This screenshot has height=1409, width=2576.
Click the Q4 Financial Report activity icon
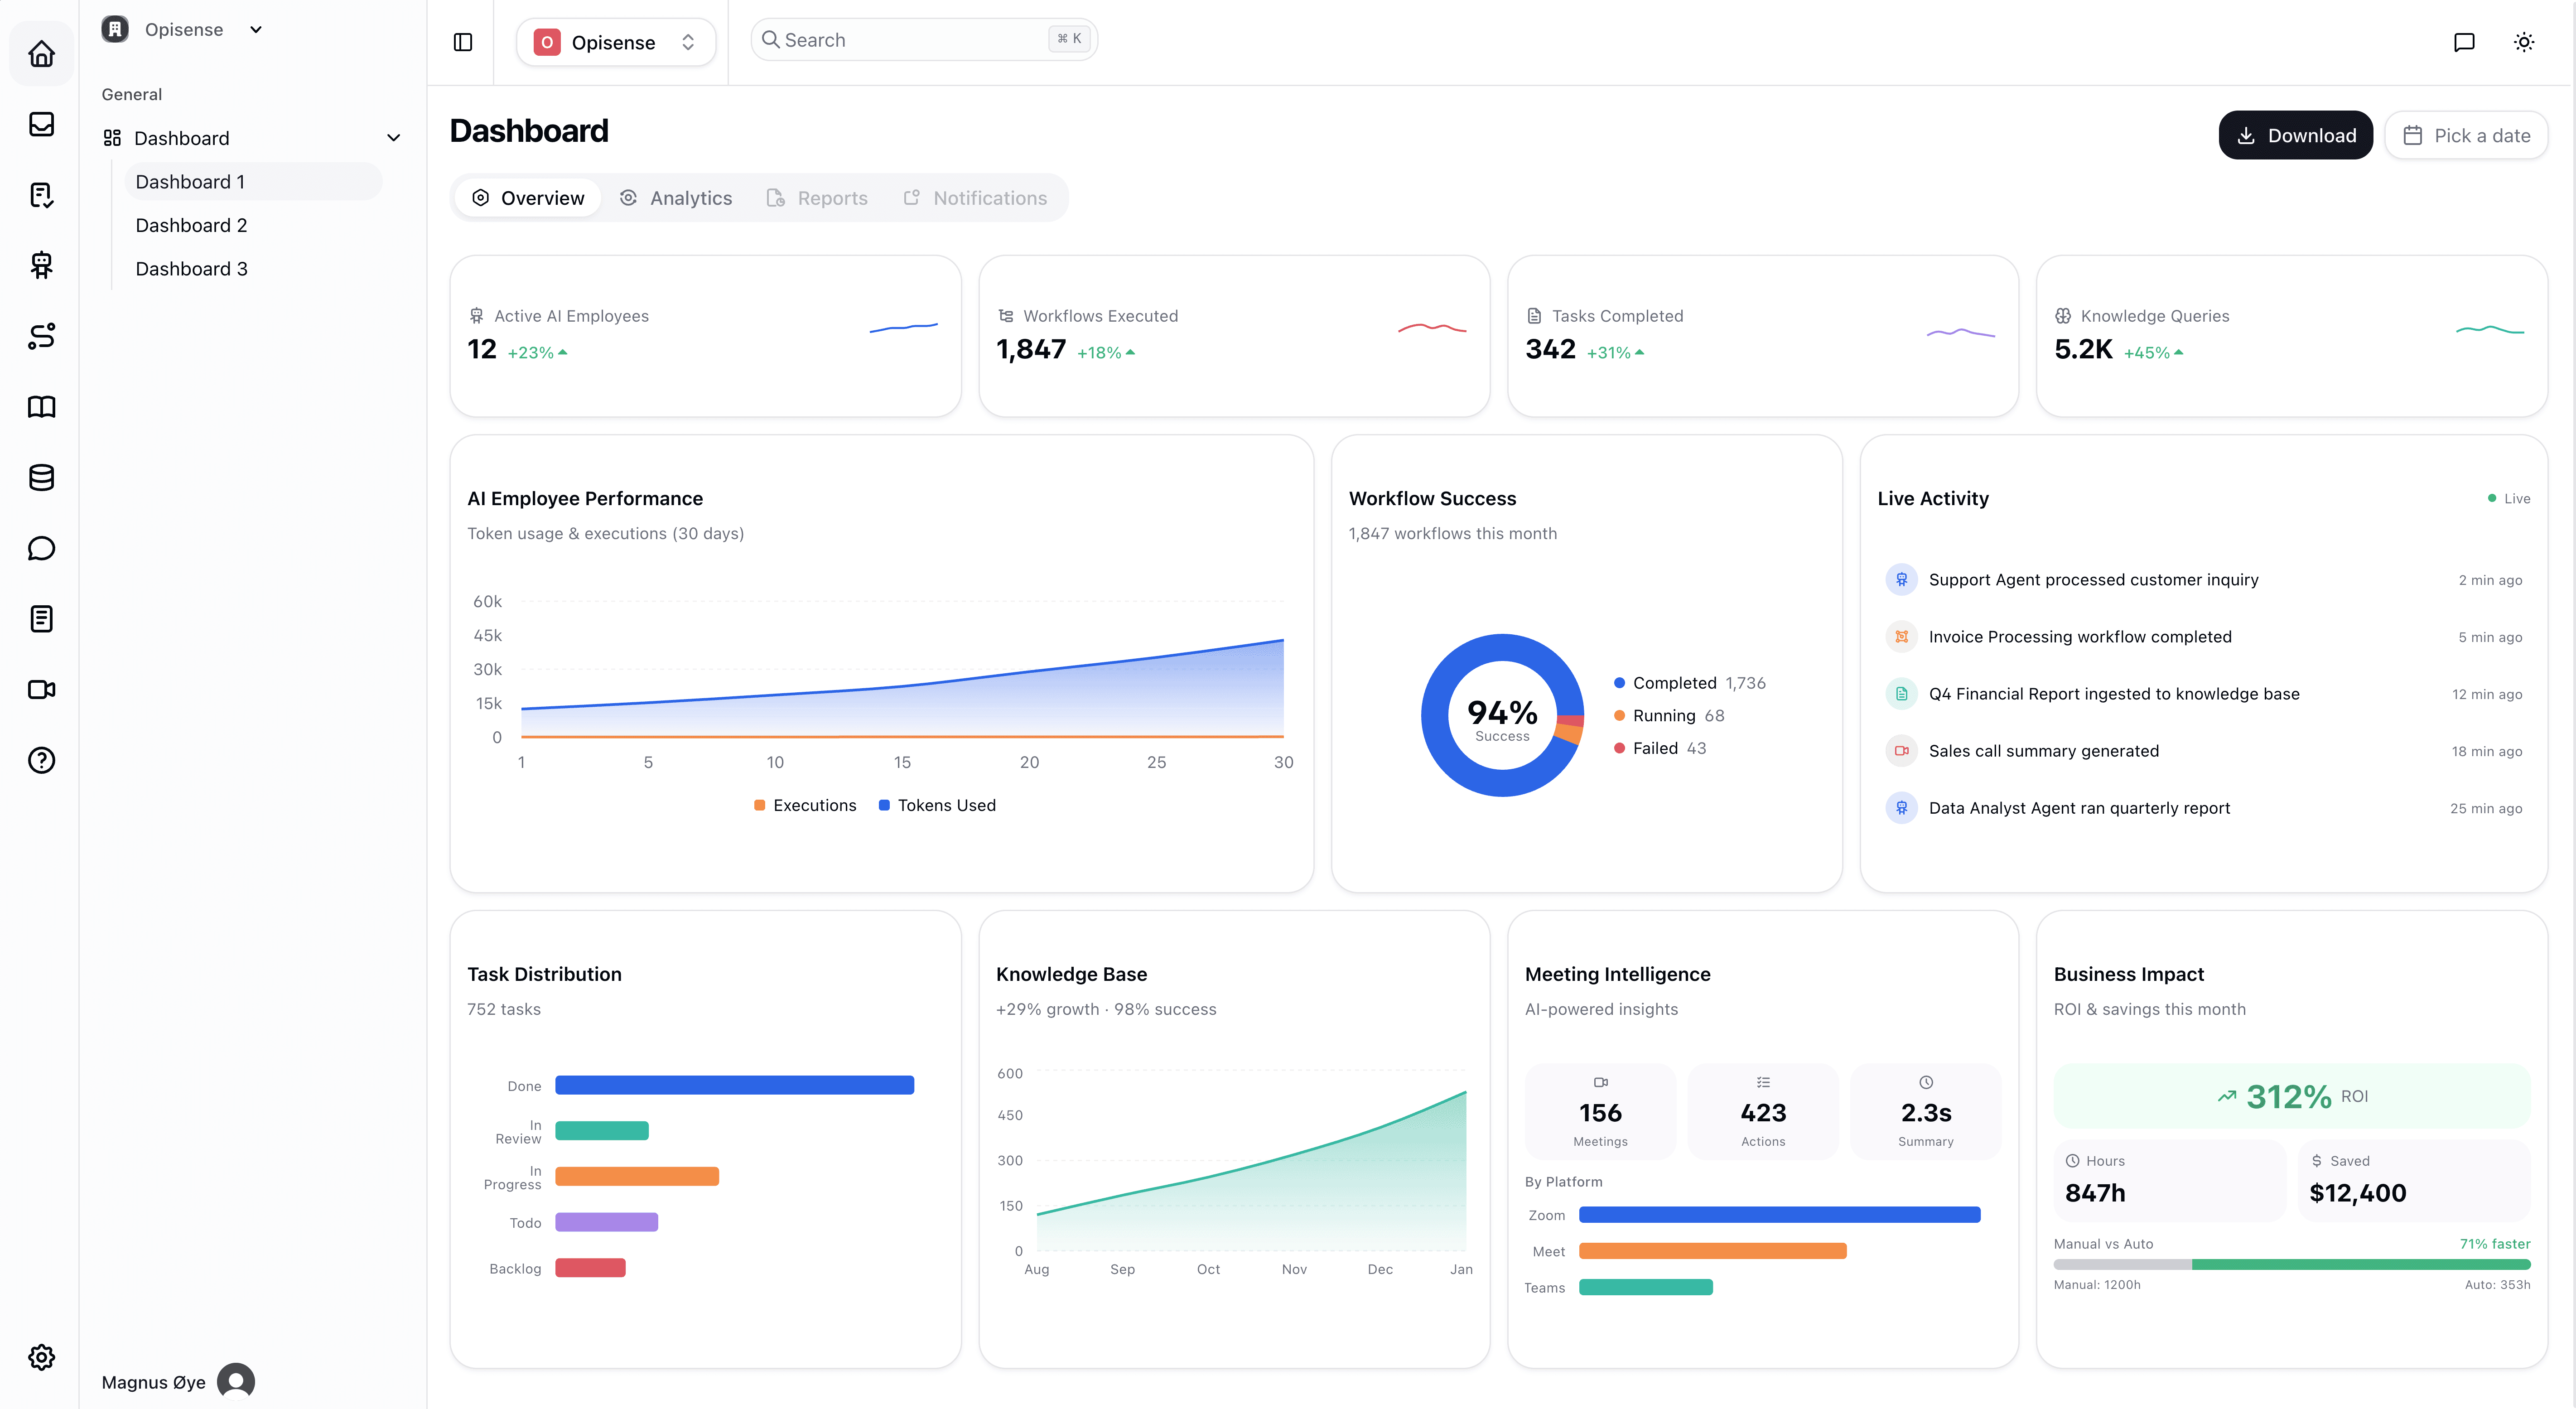click(1901, 694)
